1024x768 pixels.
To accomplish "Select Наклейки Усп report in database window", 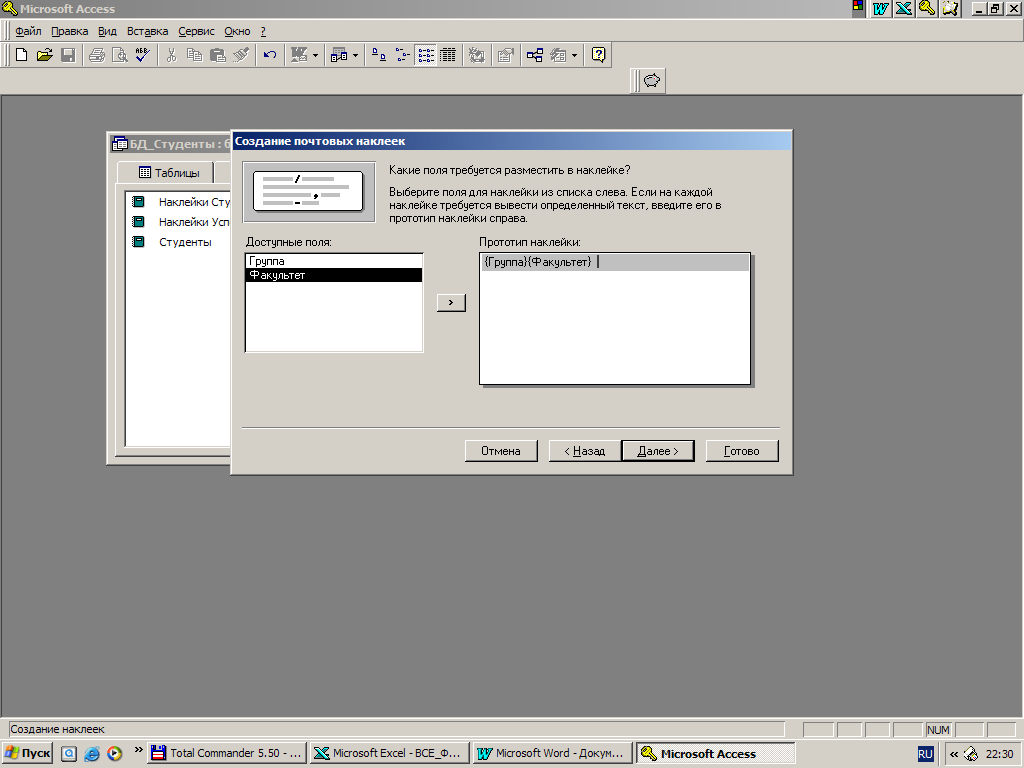I will coord(180,222).
